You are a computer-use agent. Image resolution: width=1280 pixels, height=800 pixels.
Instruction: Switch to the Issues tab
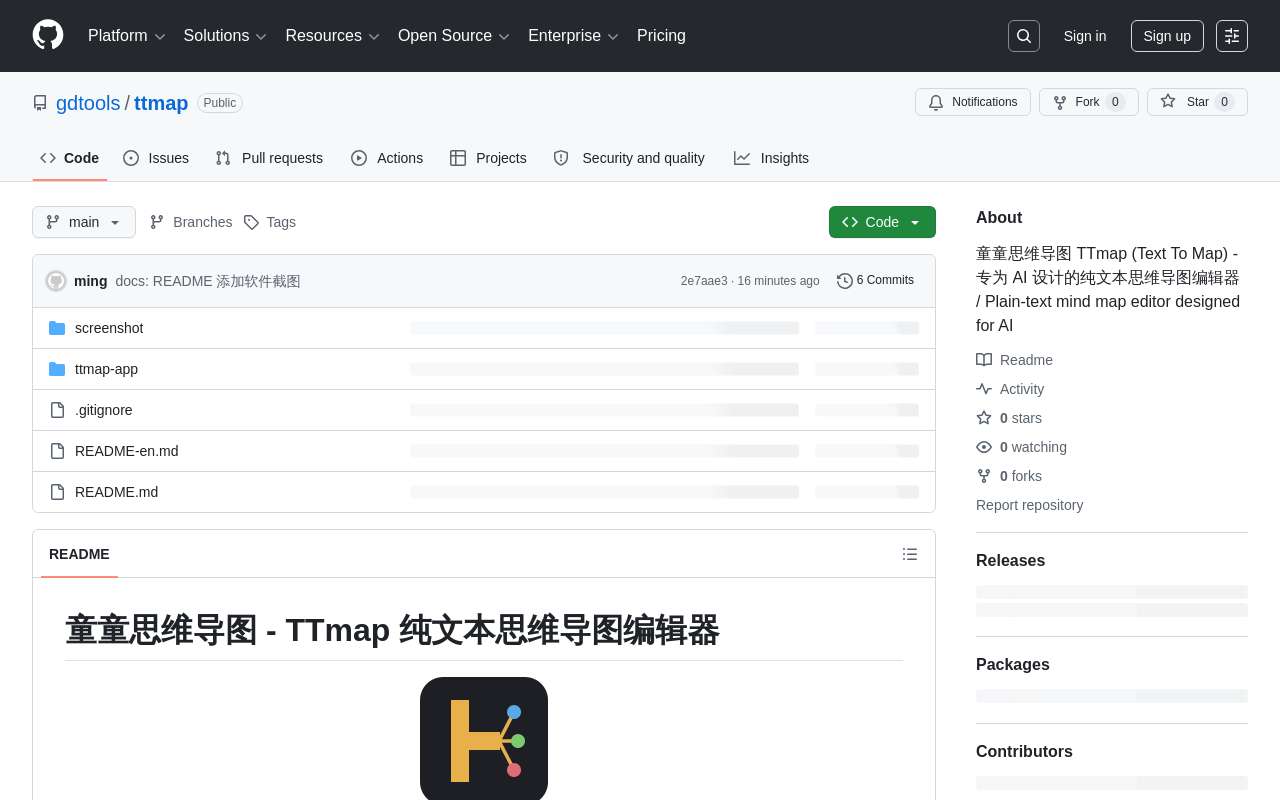coord(156,158)
